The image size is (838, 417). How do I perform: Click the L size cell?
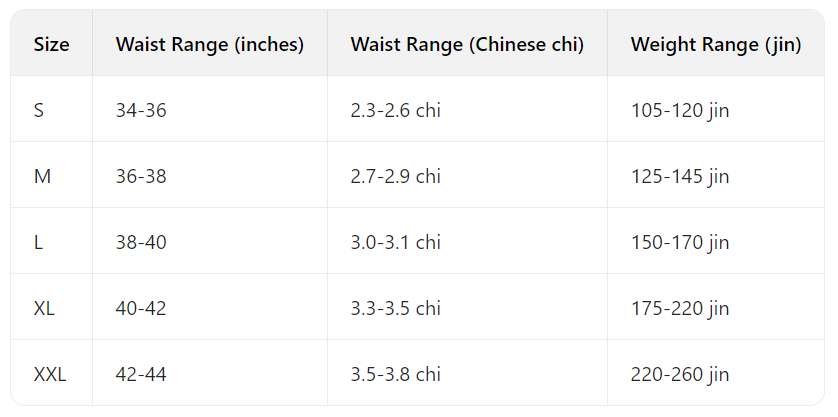(x=38, y=243)
